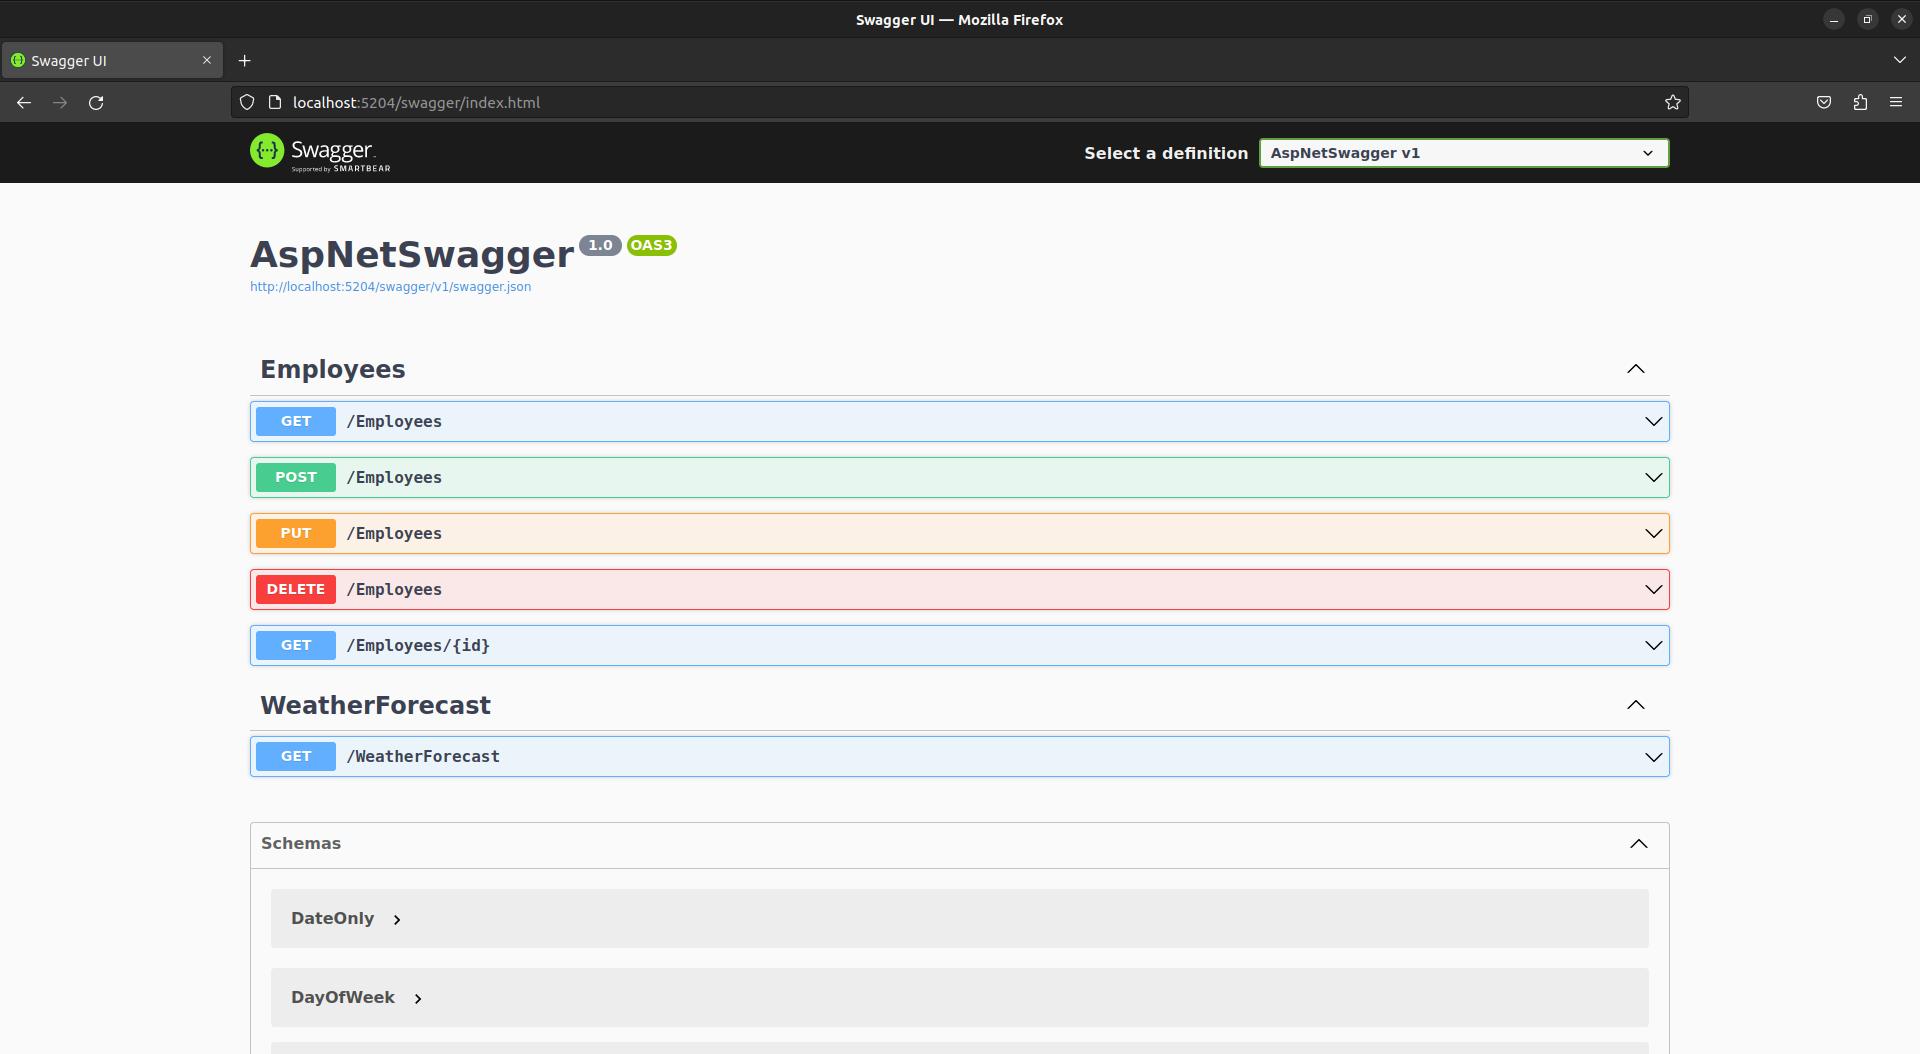1920x1054 pixels.
Task: Collapse the Employees section with its chevron
Action: tap(1635, 369)
